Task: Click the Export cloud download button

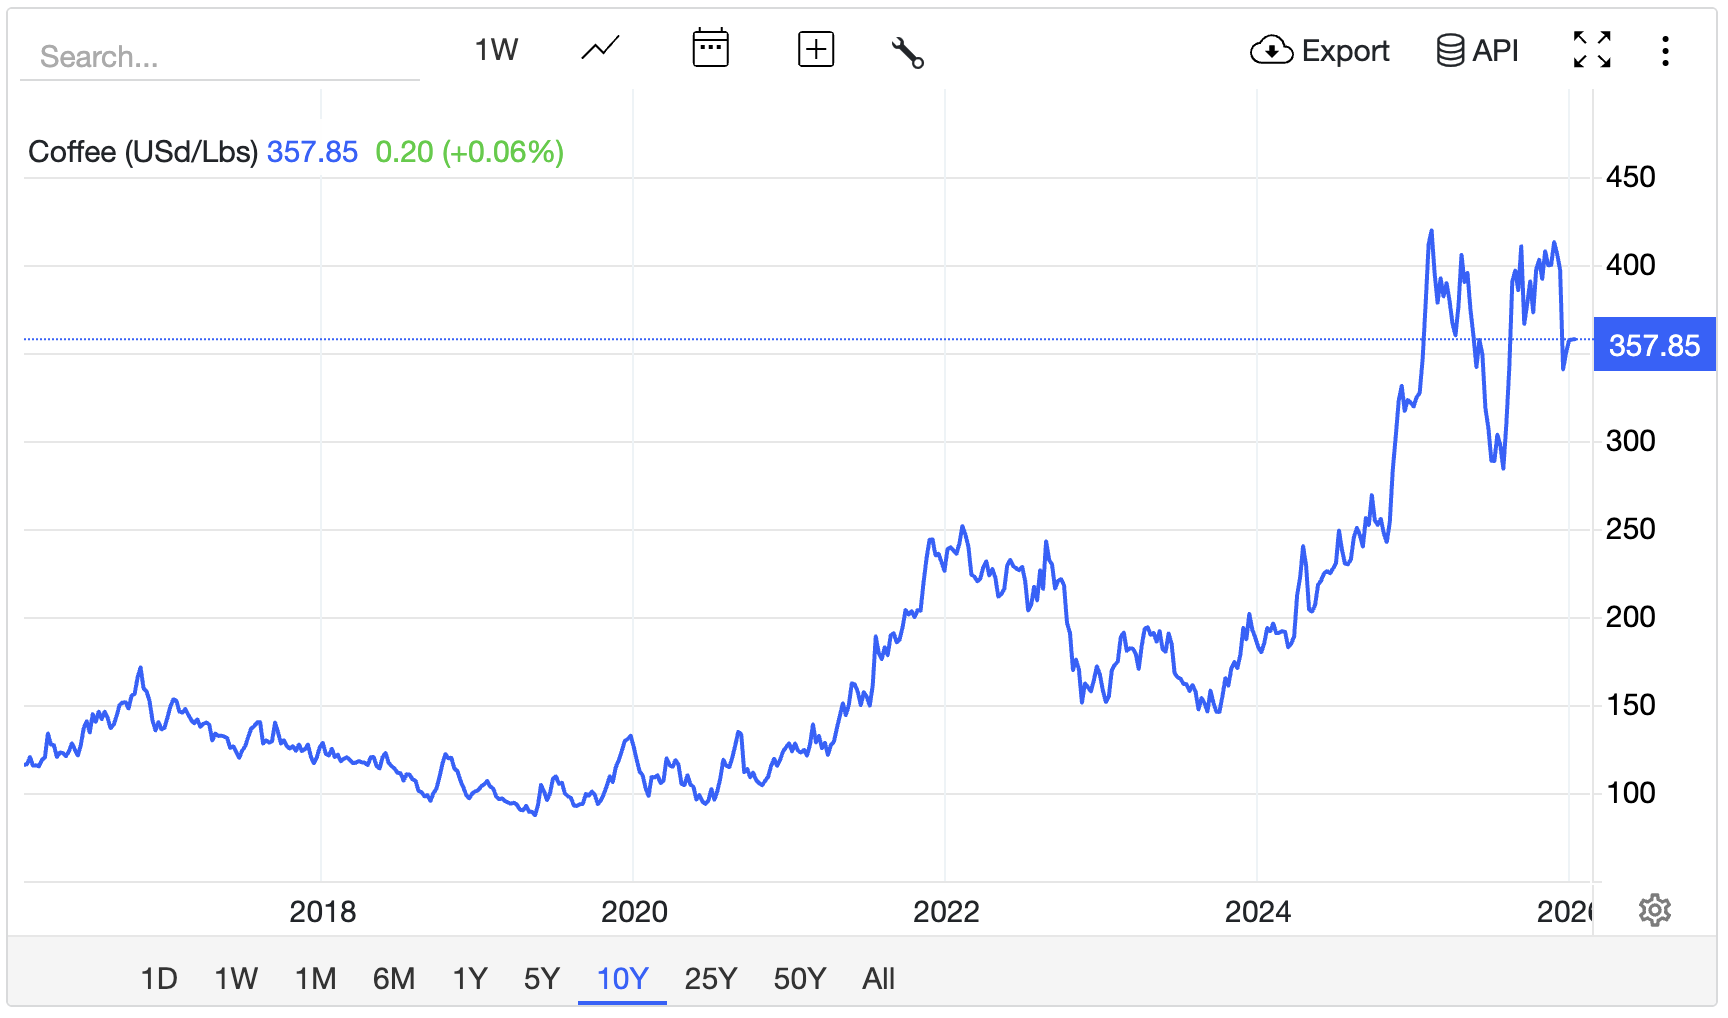Action: pyautogui.click(x=1319, y=50)
